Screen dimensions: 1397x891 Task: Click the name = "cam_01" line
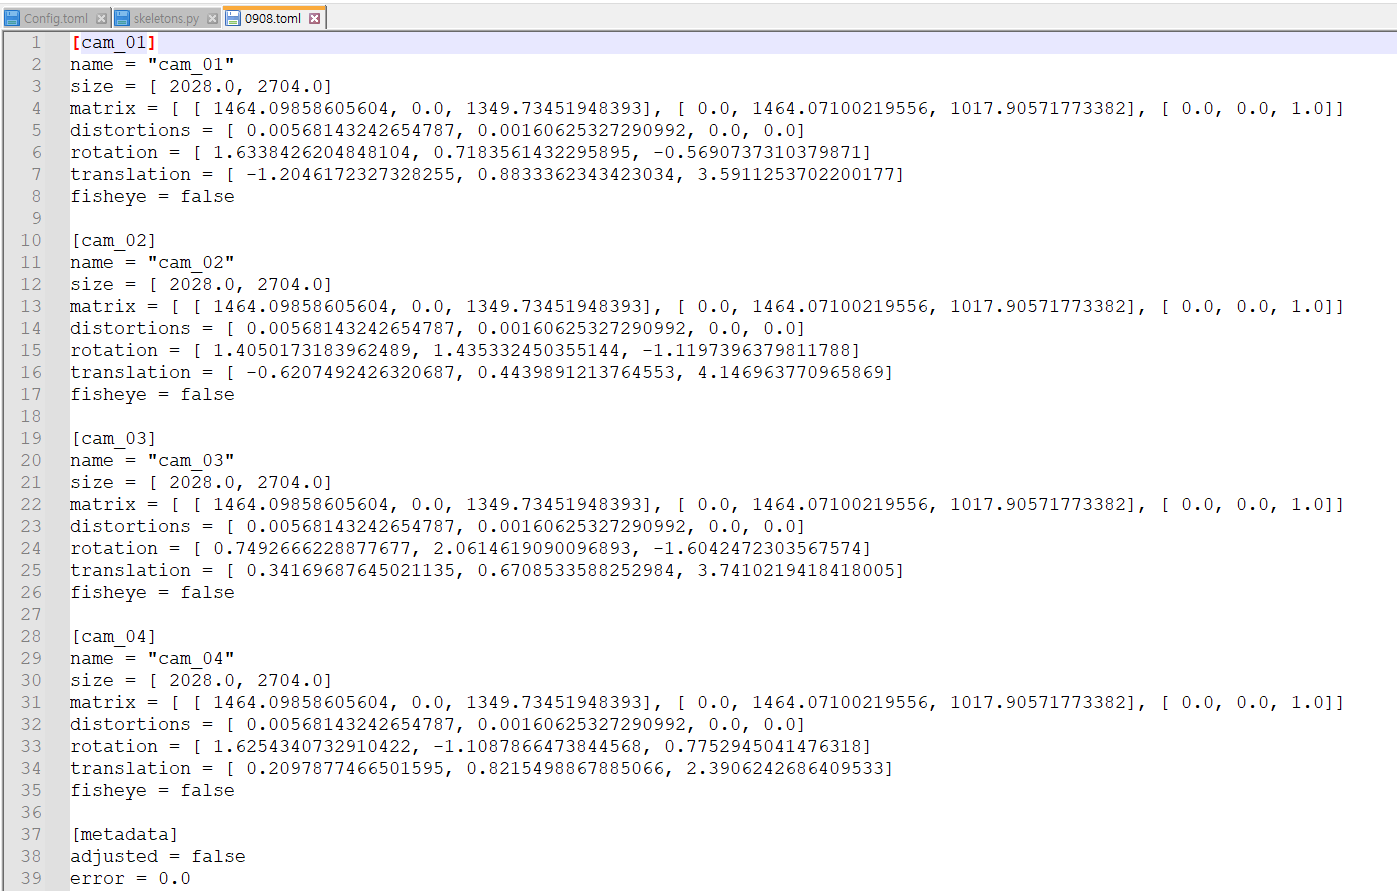(152, 64)
